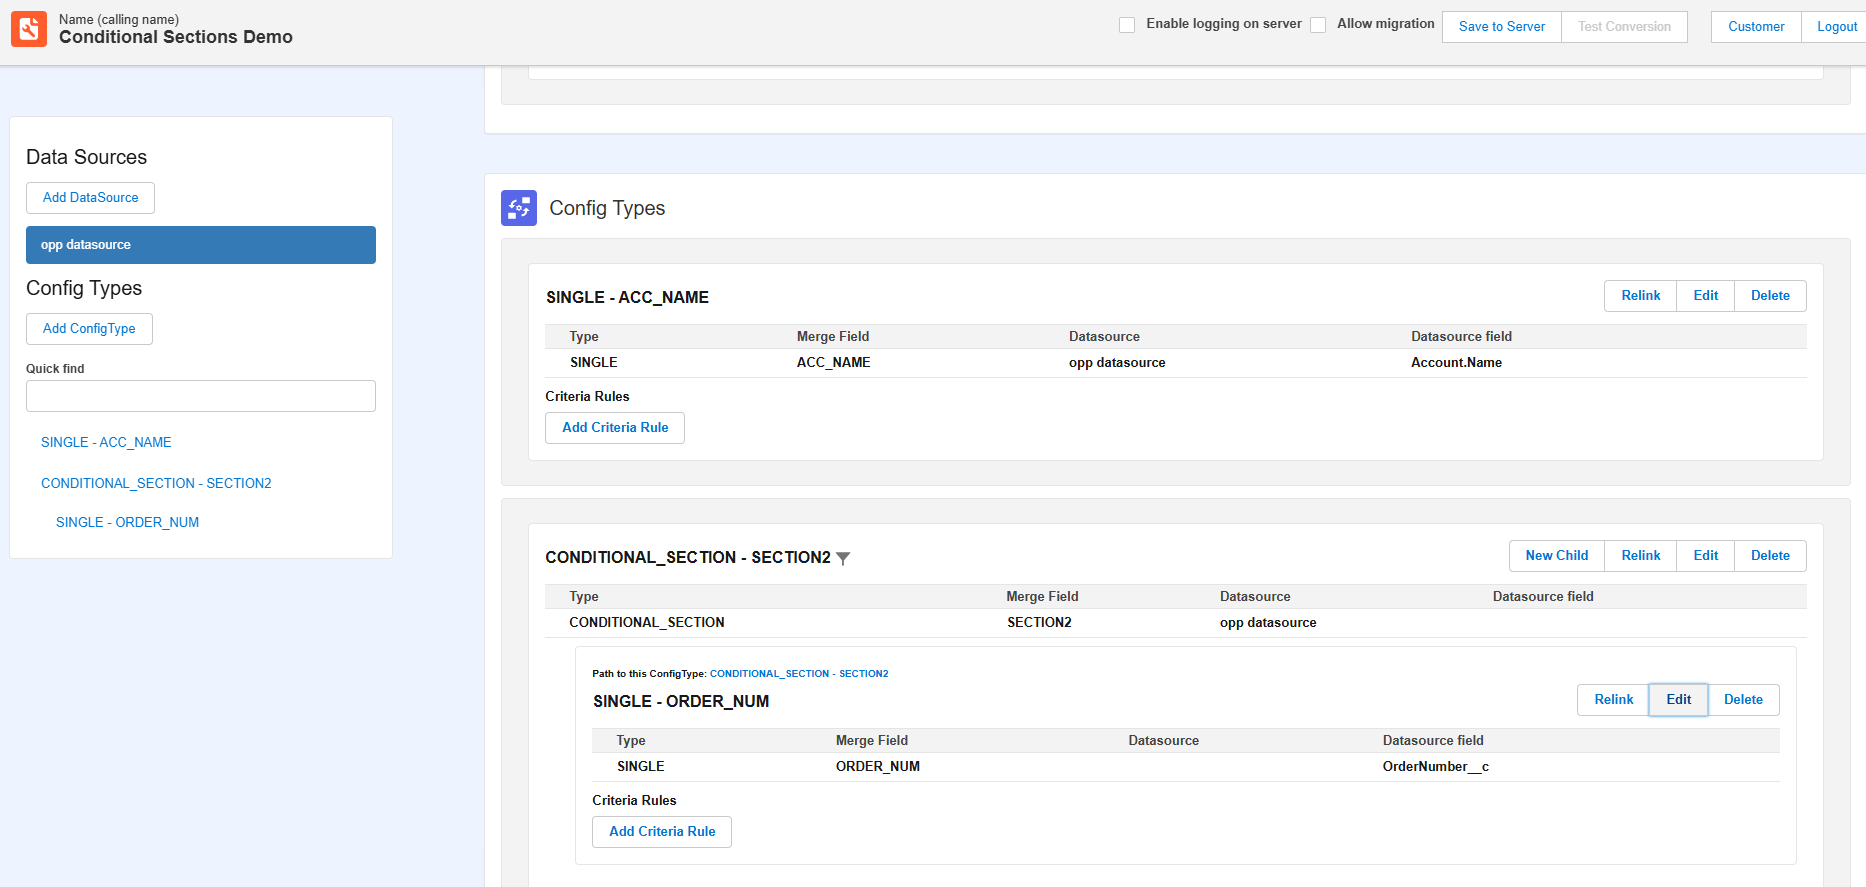The height and width of the screenshot is (887, 1866).
Task: Toggle the Allow migration checkbox
Action: pos(1318,25)
